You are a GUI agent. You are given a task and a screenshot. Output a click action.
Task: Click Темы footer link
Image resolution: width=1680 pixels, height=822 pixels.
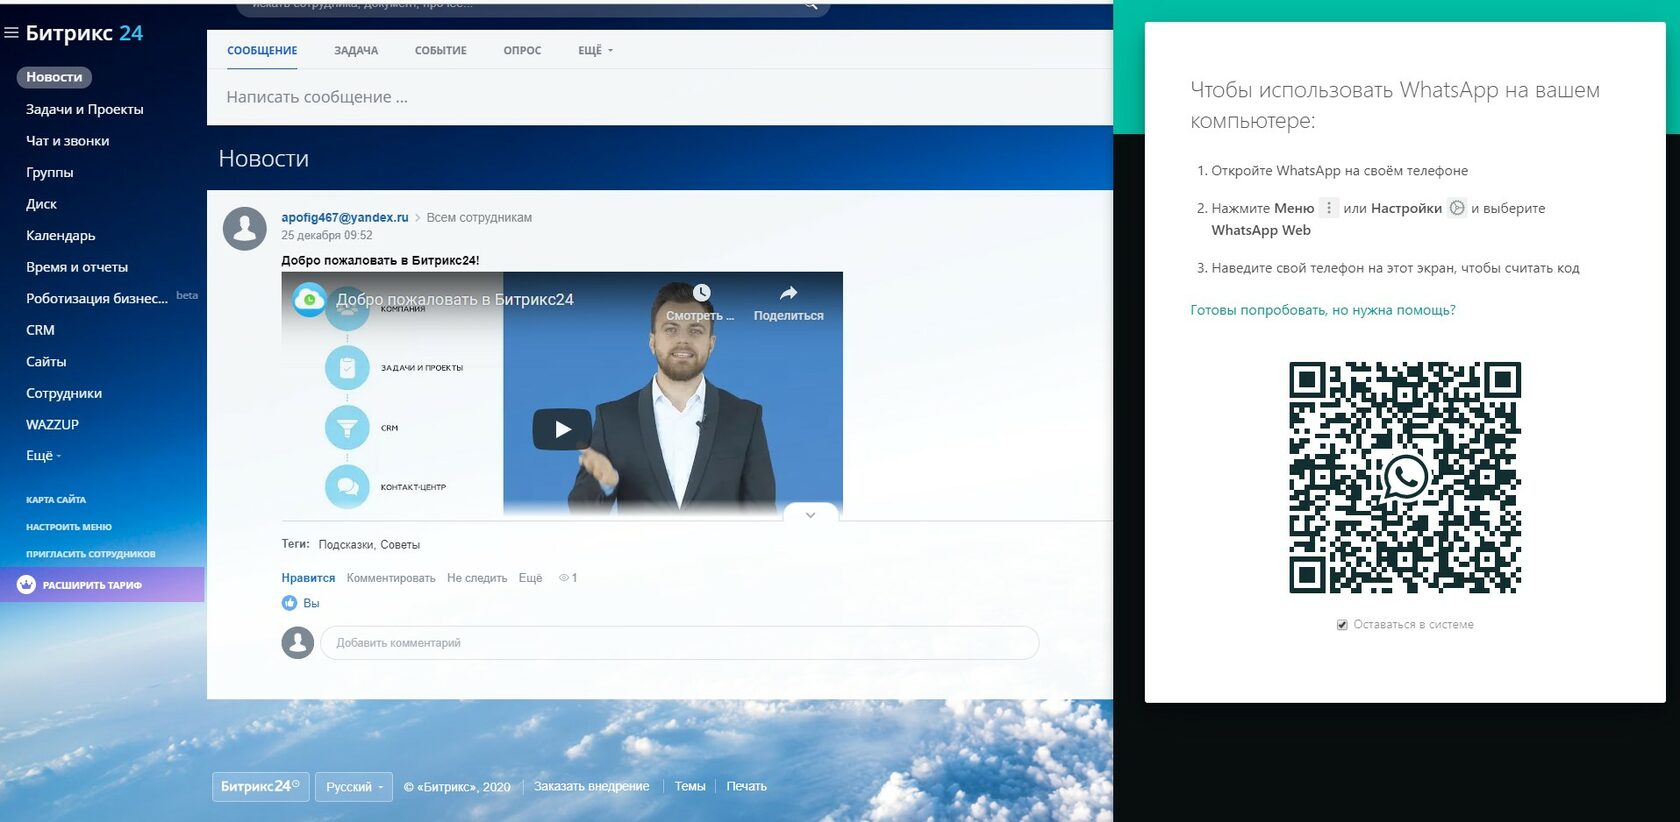tap(690, 786)
